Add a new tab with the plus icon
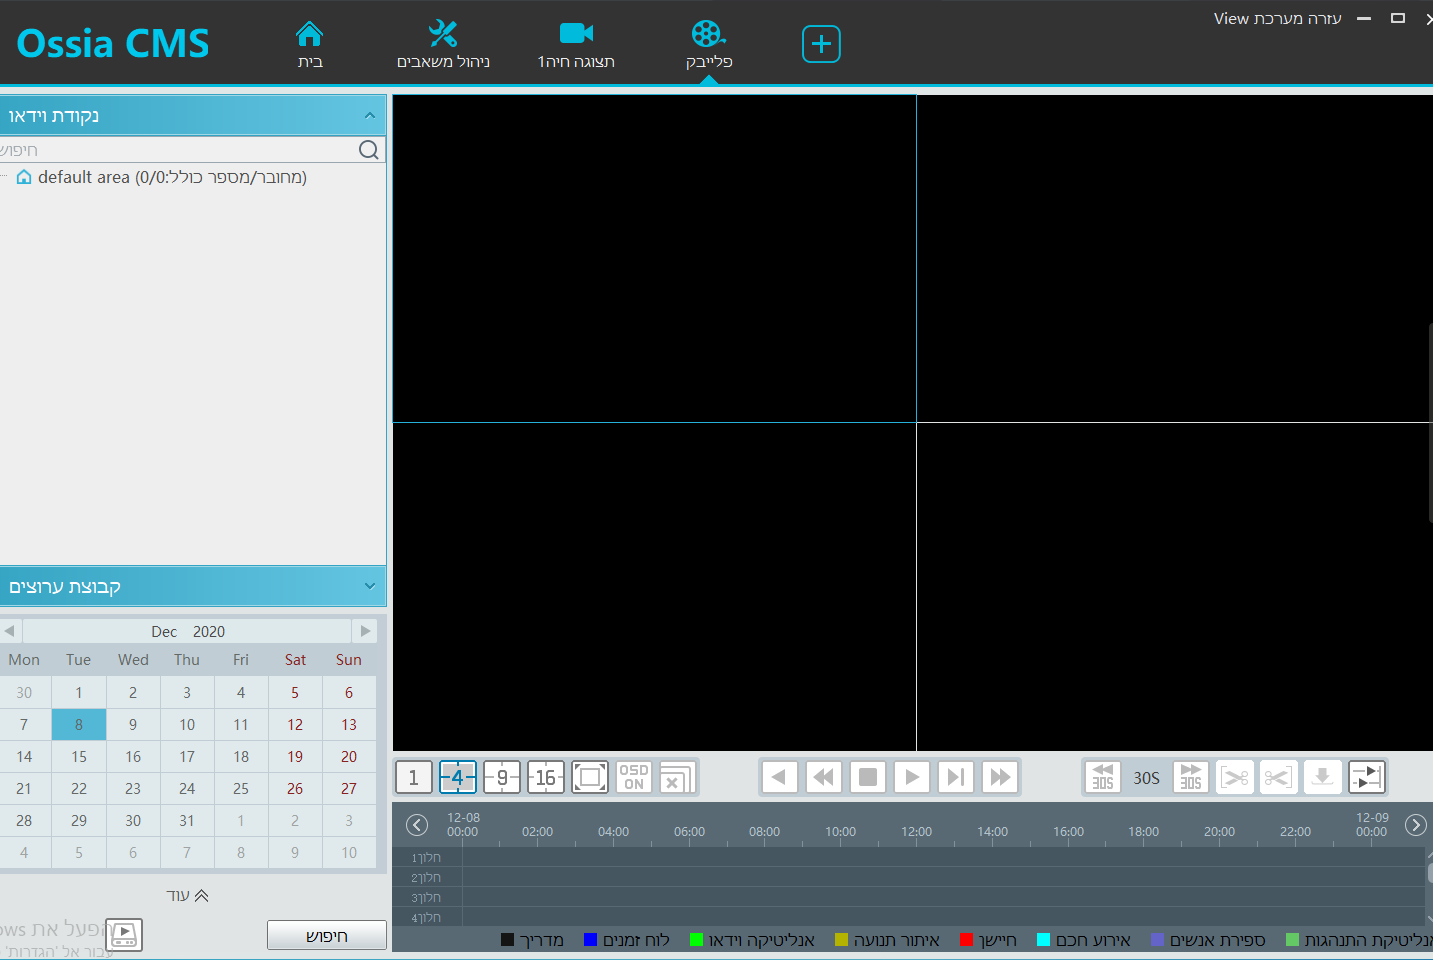The image size is (1433, 960). (x=821, y=44)
